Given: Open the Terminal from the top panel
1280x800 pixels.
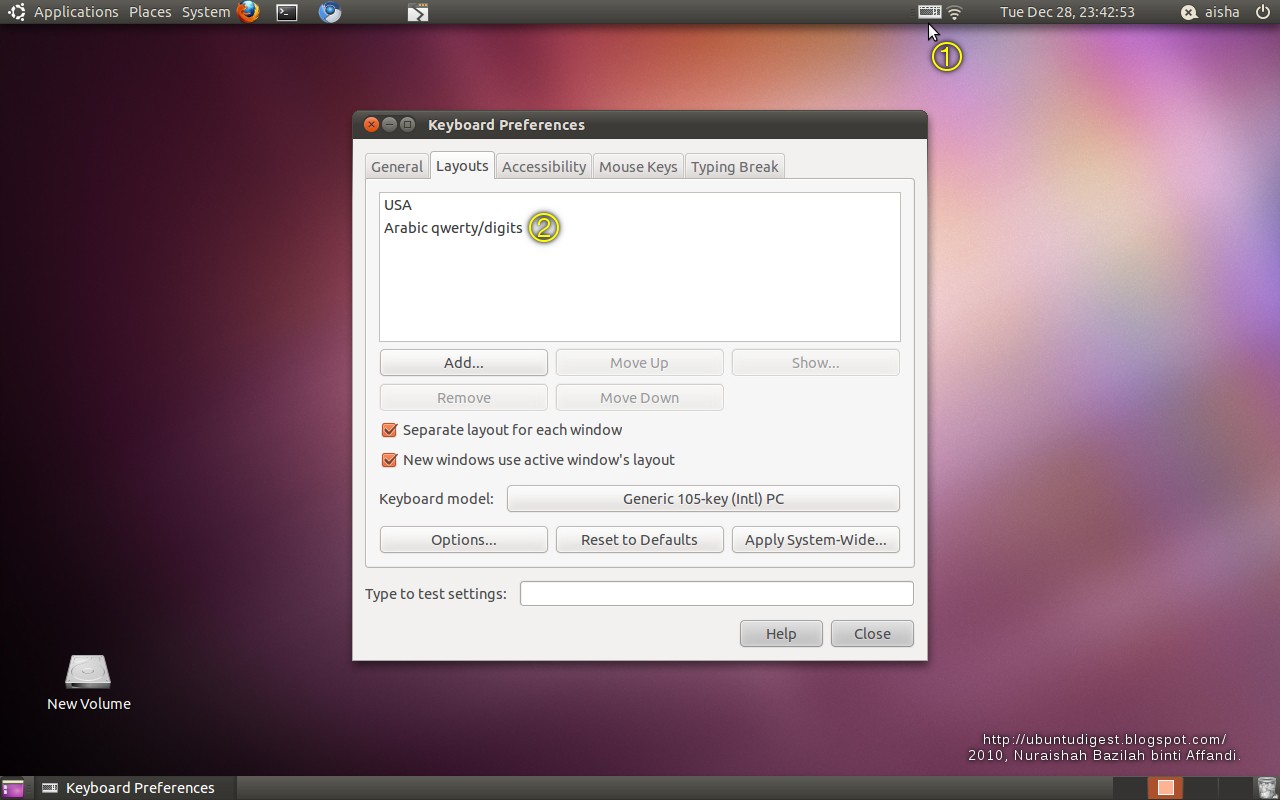Looking at the screenshot, I should point(287,12).
